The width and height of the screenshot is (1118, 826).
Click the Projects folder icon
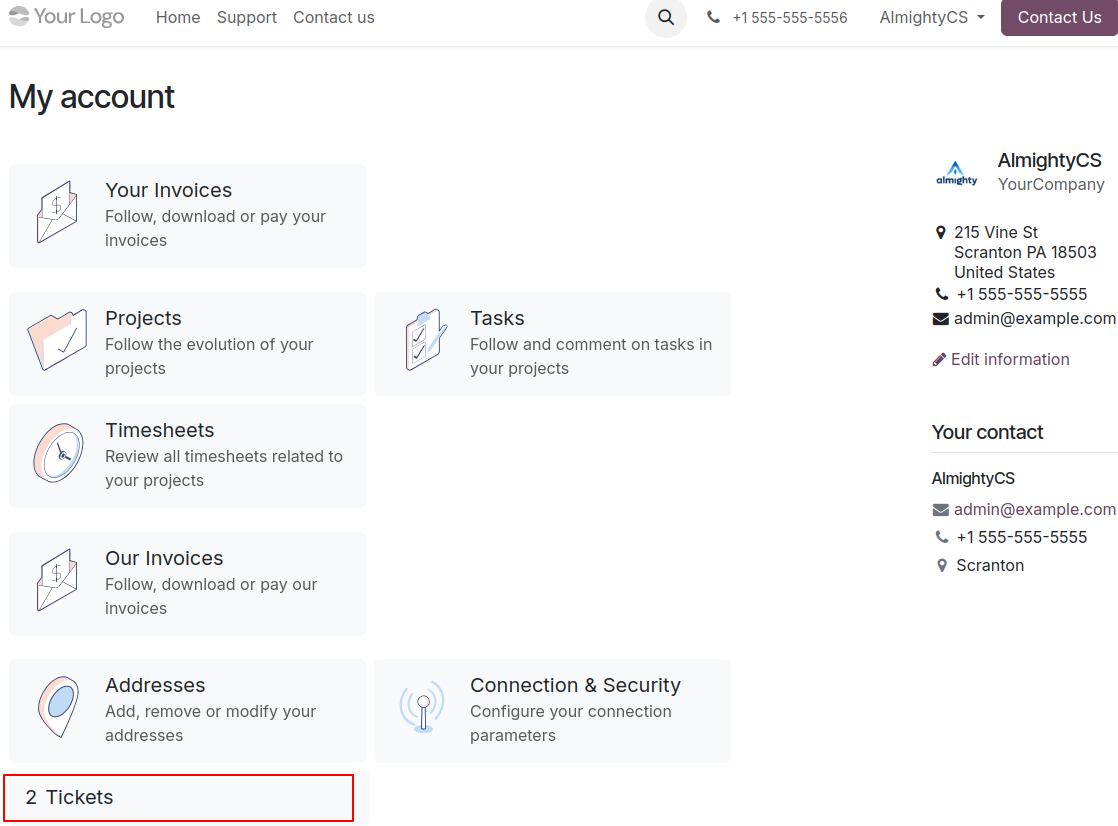pos(57,342)
